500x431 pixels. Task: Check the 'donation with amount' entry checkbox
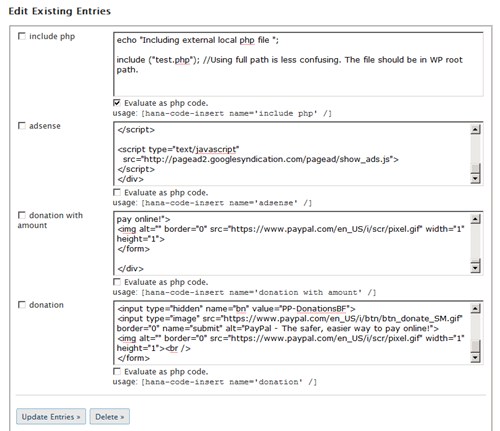coord(22,215)
